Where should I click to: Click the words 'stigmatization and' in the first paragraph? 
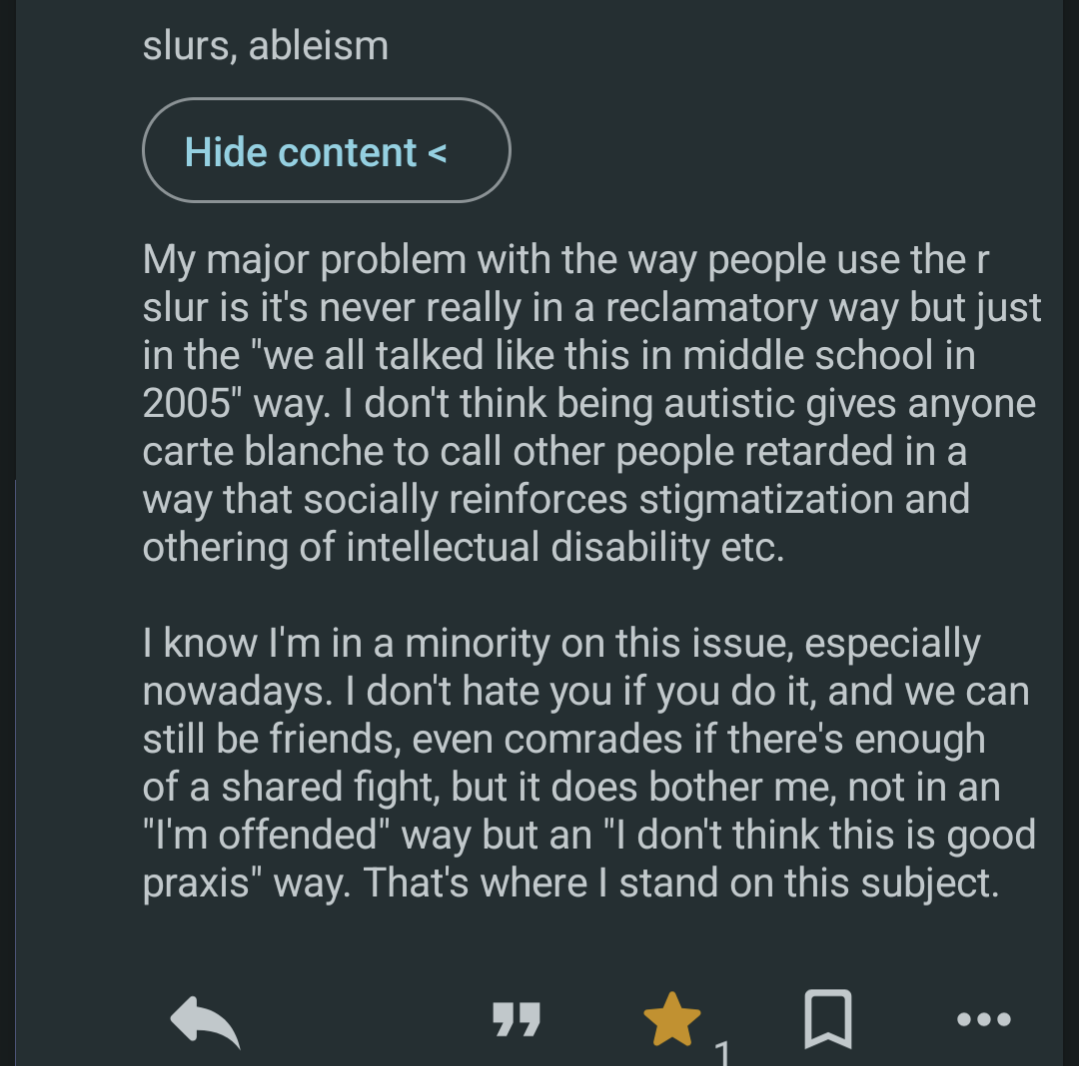804,499
